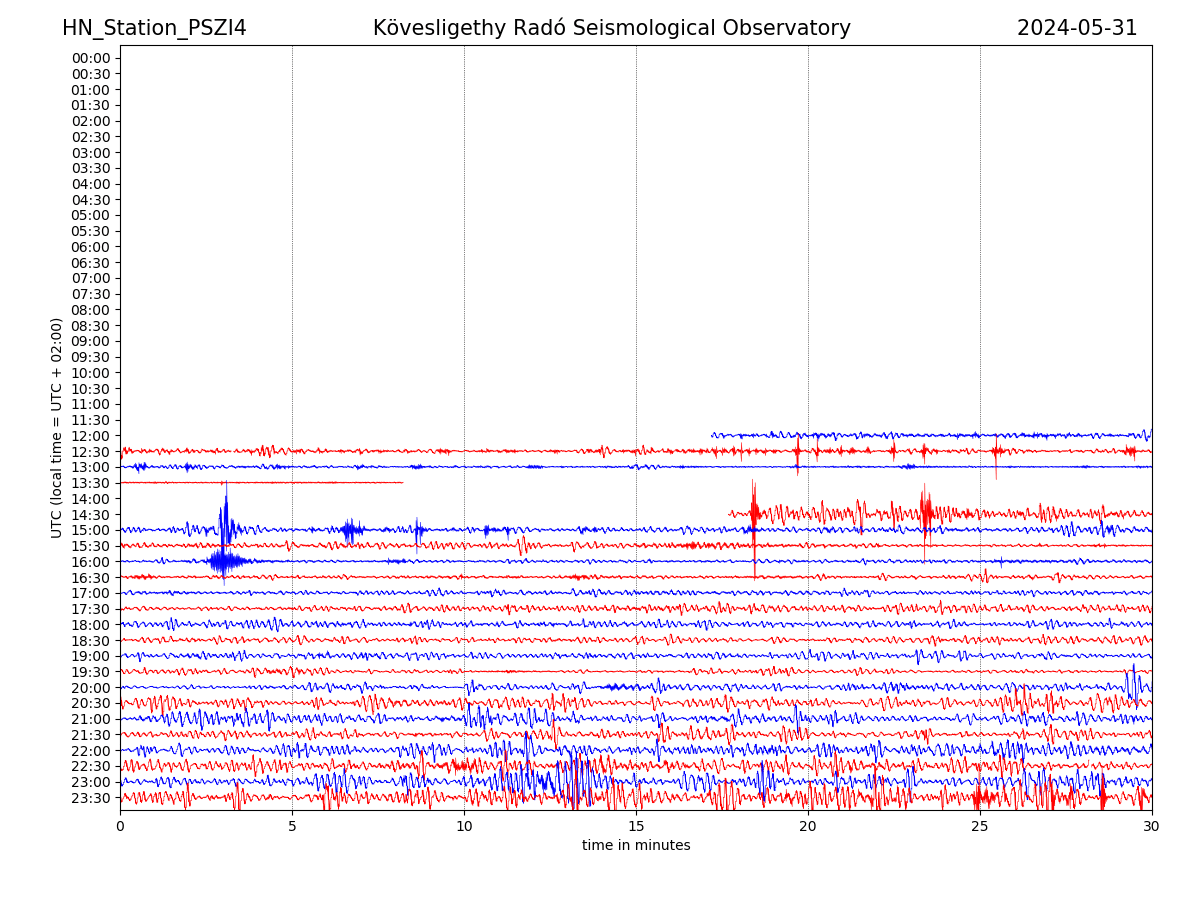Image resolution: width=1200 pixels, height=900 pixels.
Task: Click the HN_Station_PSZI4 station title
Action: point(154,28)
